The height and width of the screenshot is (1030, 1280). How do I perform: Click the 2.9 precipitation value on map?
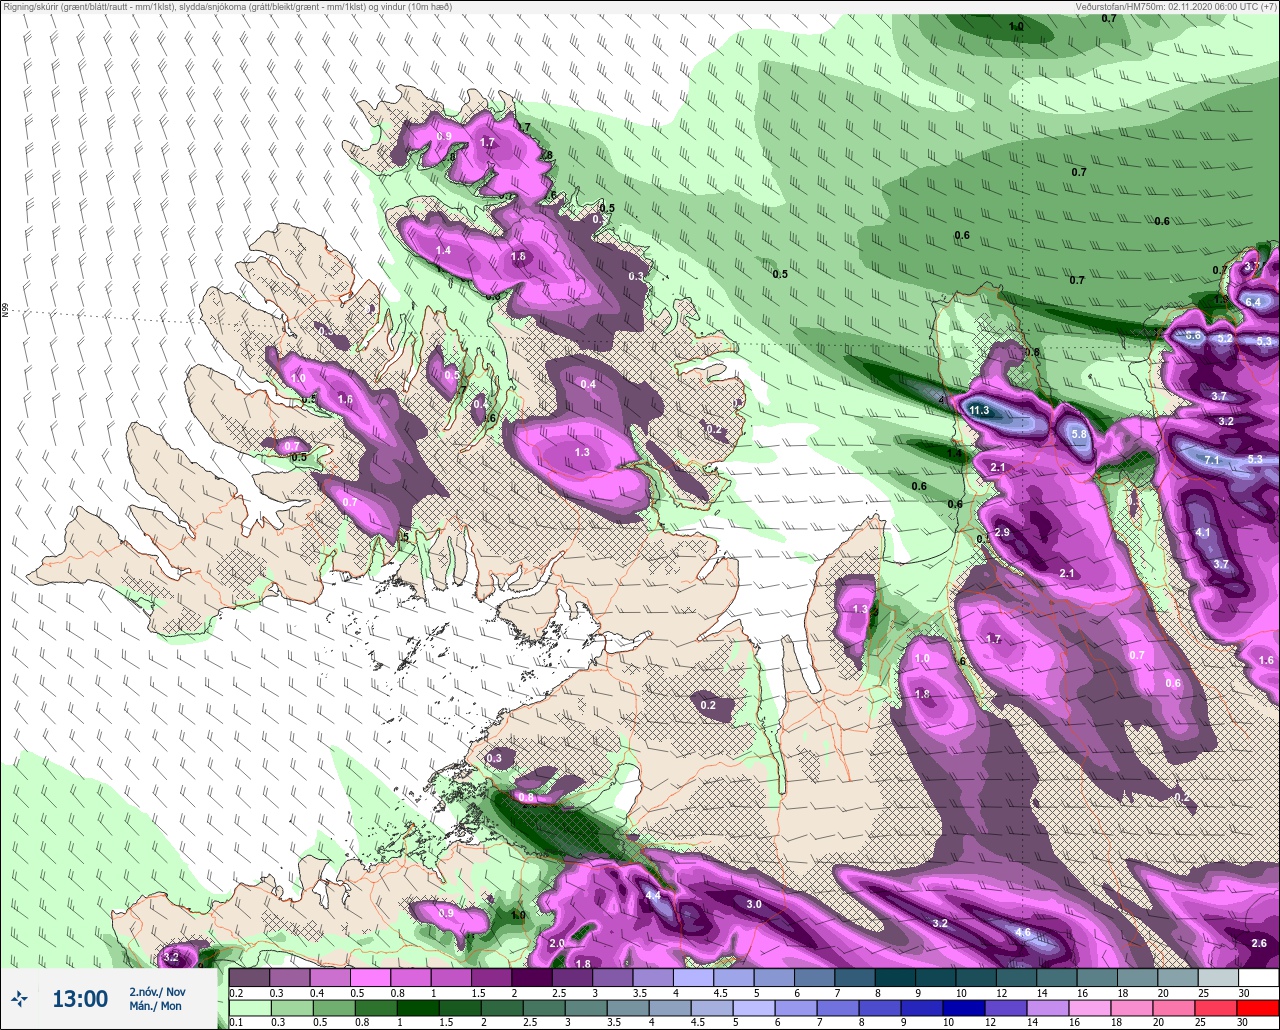pos(1002,533)
